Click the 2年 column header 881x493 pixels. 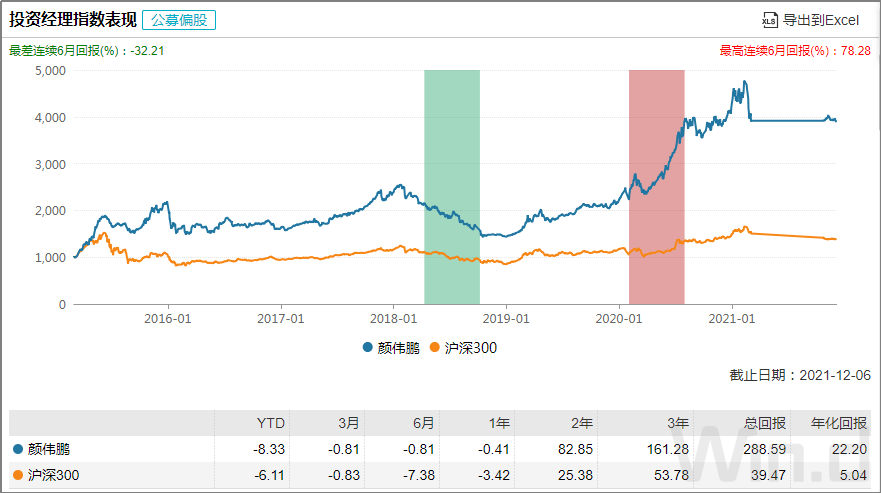(x=582, y=423)
